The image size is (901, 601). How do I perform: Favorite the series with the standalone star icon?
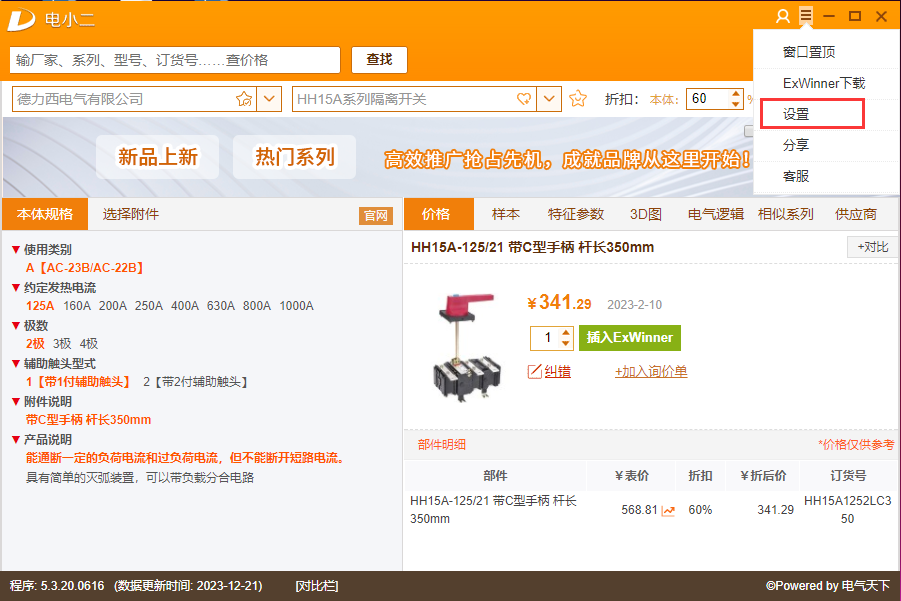pos(578,99)
